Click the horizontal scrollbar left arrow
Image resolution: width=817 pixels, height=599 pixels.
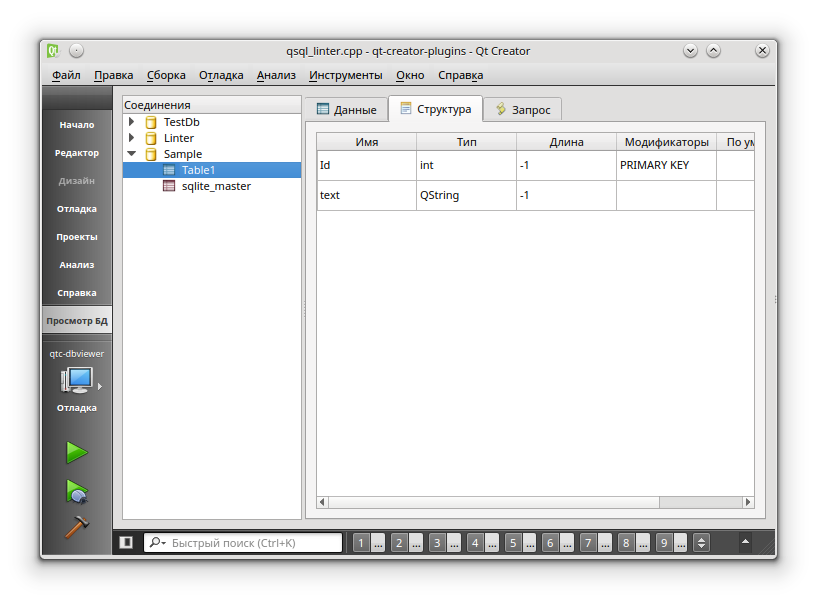click(x=323, y=502)
